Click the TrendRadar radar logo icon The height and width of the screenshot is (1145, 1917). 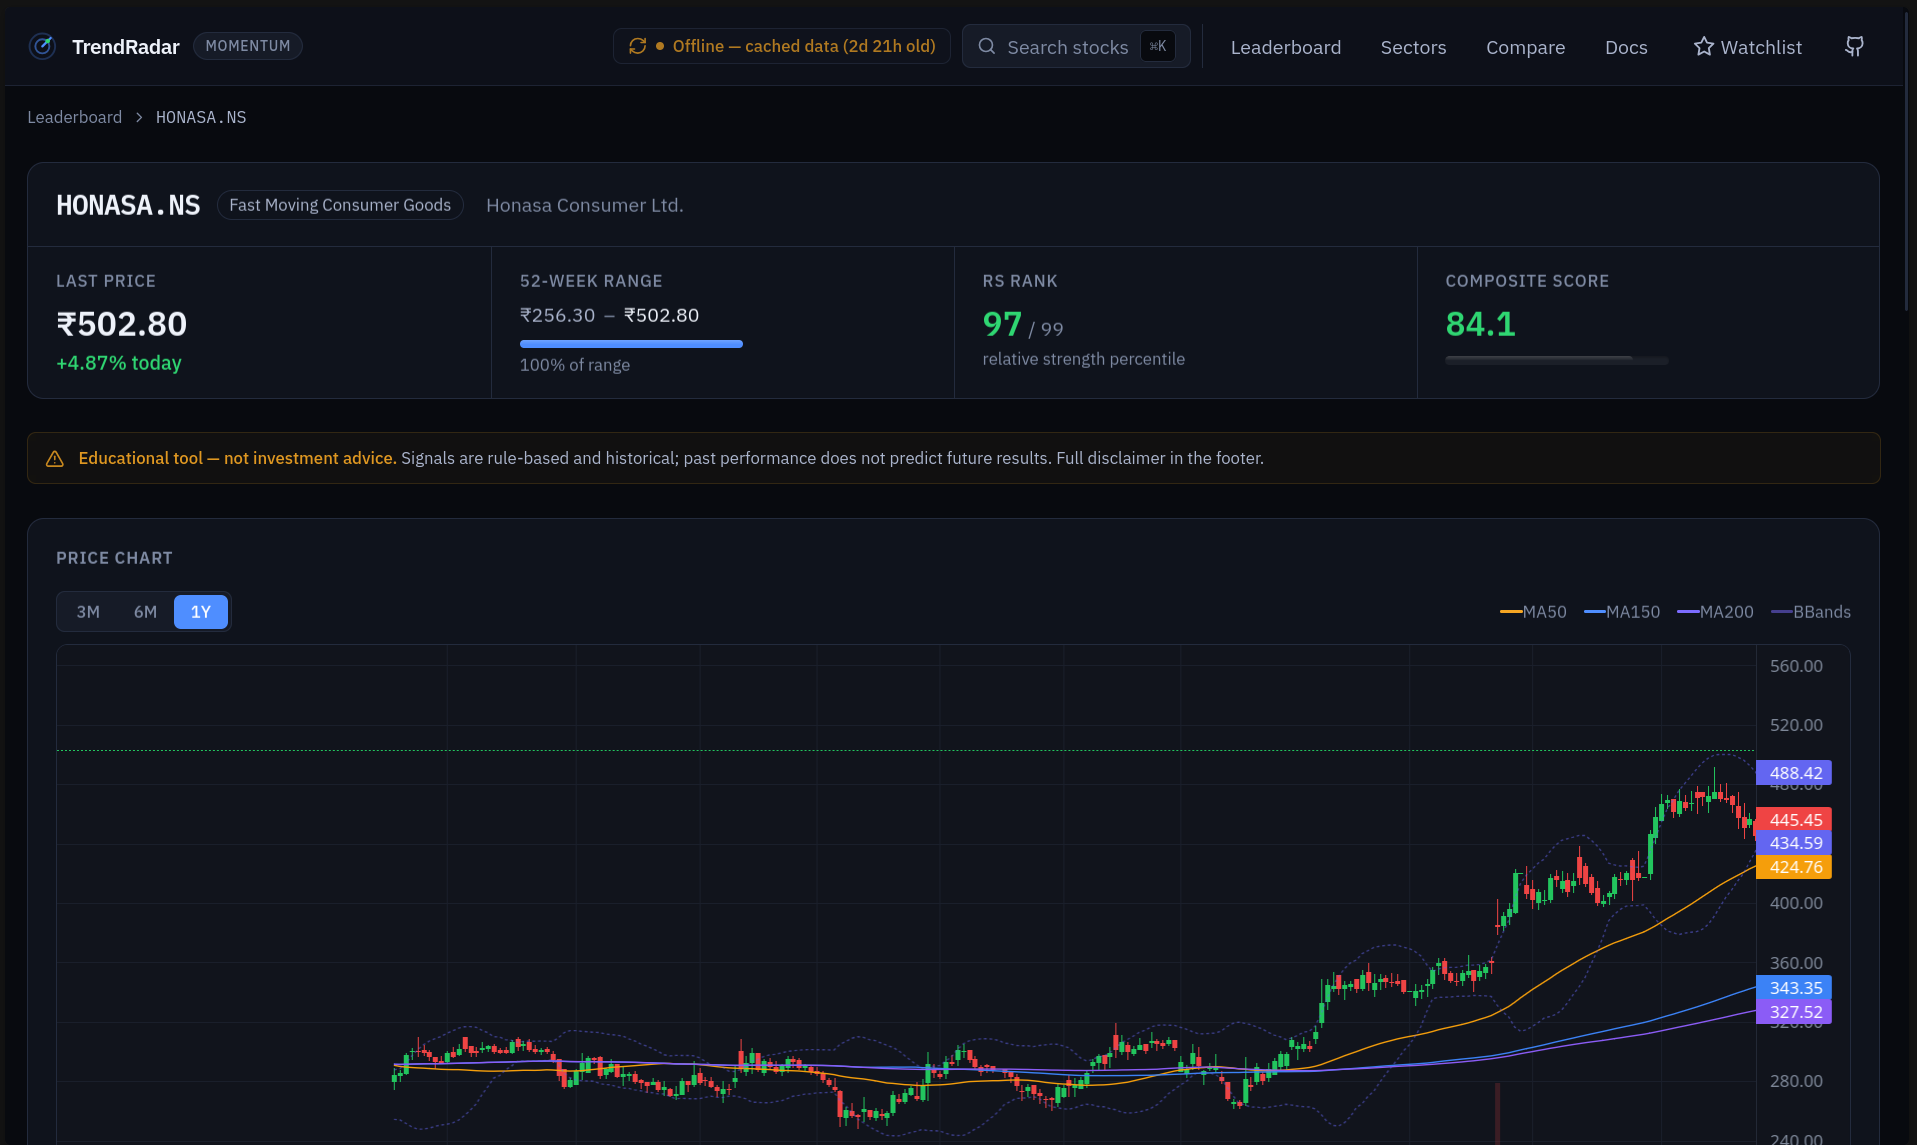pos(42,46)
